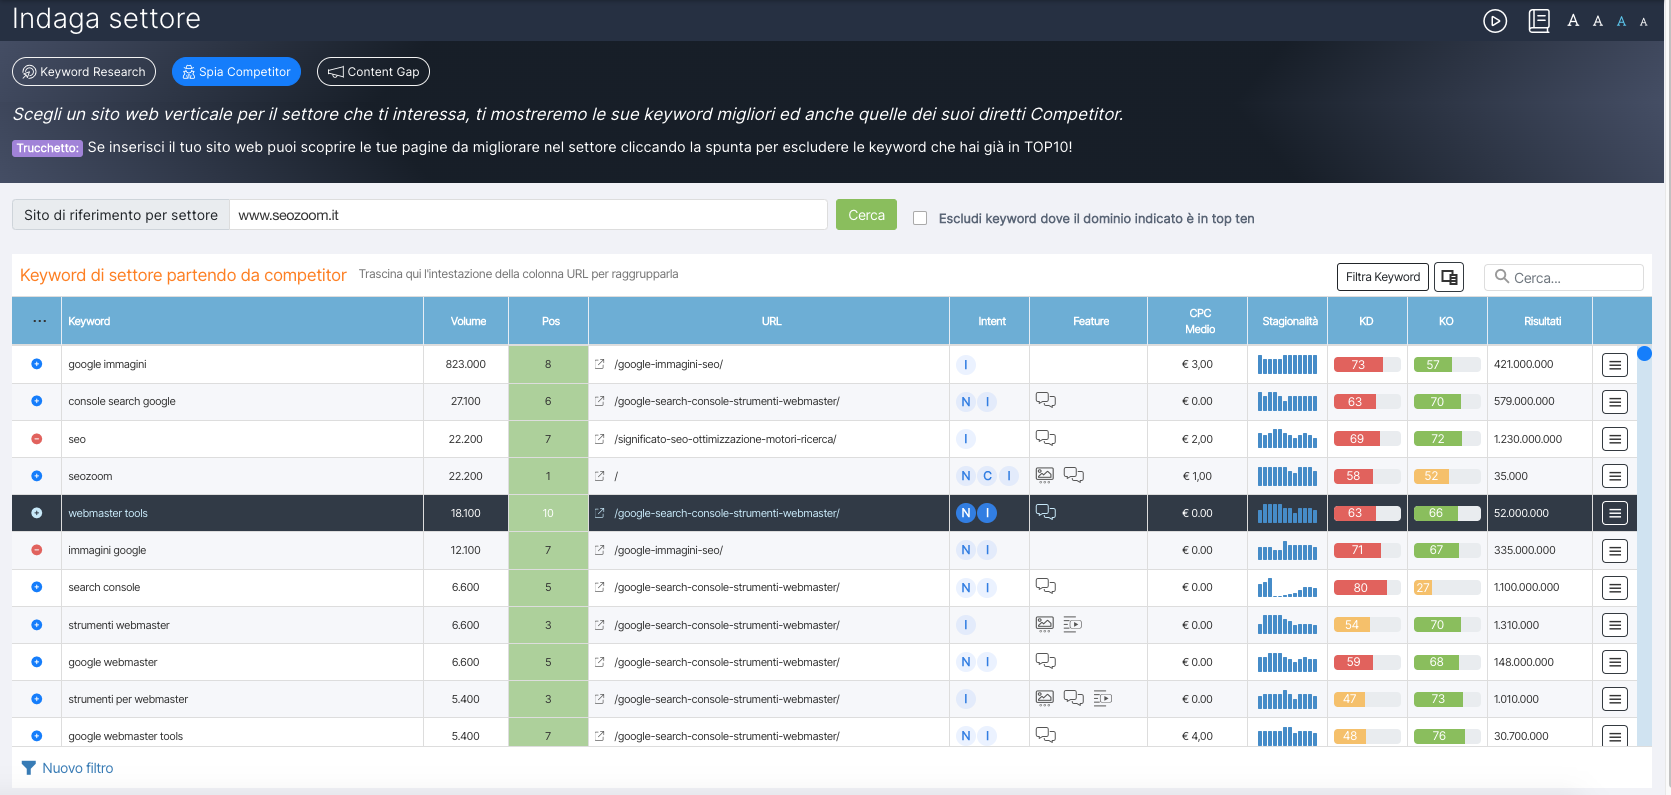Image resolution: width=1671 pixels, height=795 pixels.
Task: Sort by Intent column header
Action: pos(991,321)
